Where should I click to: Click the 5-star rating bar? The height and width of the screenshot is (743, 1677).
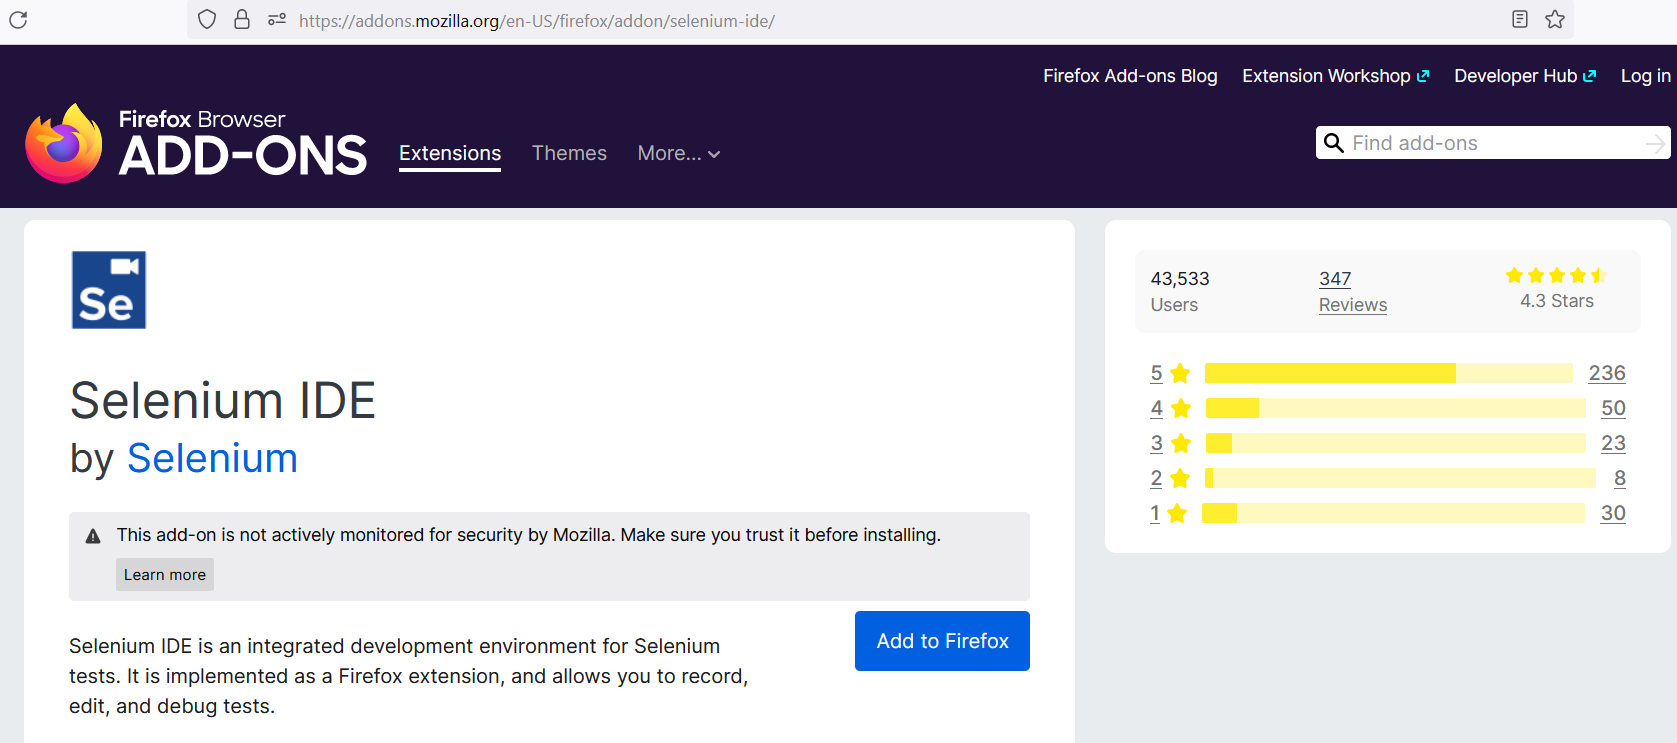tap(1389, 373)
